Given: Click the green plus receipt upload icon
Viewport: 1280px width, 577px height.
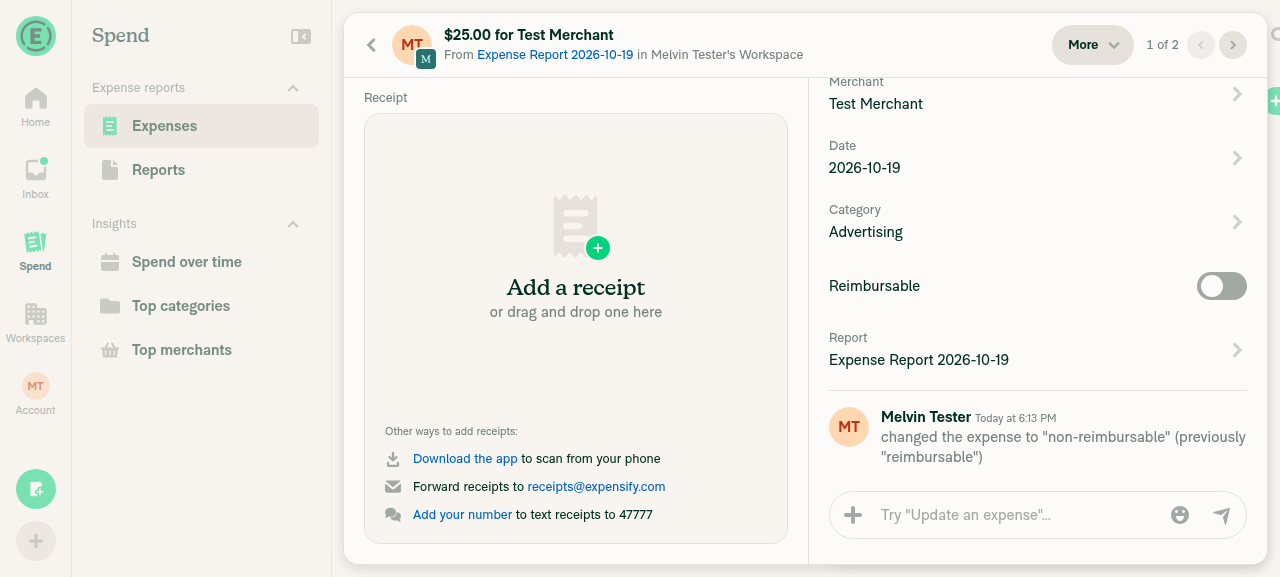Looking at the screenshot, I should (x=598, y=248).
